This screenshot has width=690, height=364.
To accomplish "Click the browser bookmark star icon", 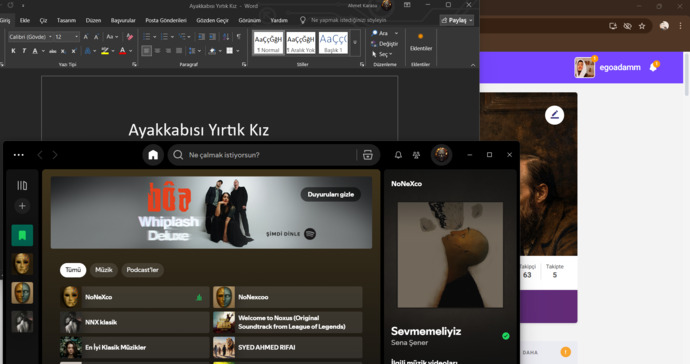I will coord(642,26).
